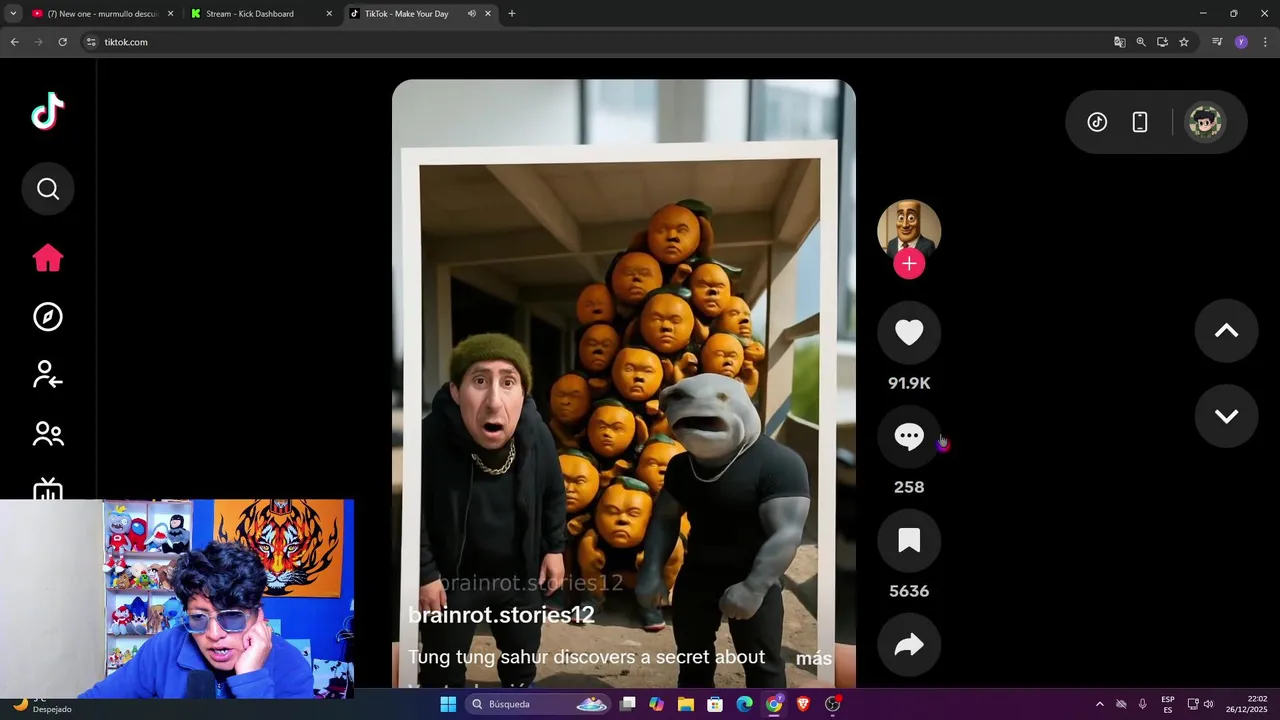Open OBS Studio from taskbar
Image resolution: width=1280 pixels, height=720 pixels.
coord(832,704)
